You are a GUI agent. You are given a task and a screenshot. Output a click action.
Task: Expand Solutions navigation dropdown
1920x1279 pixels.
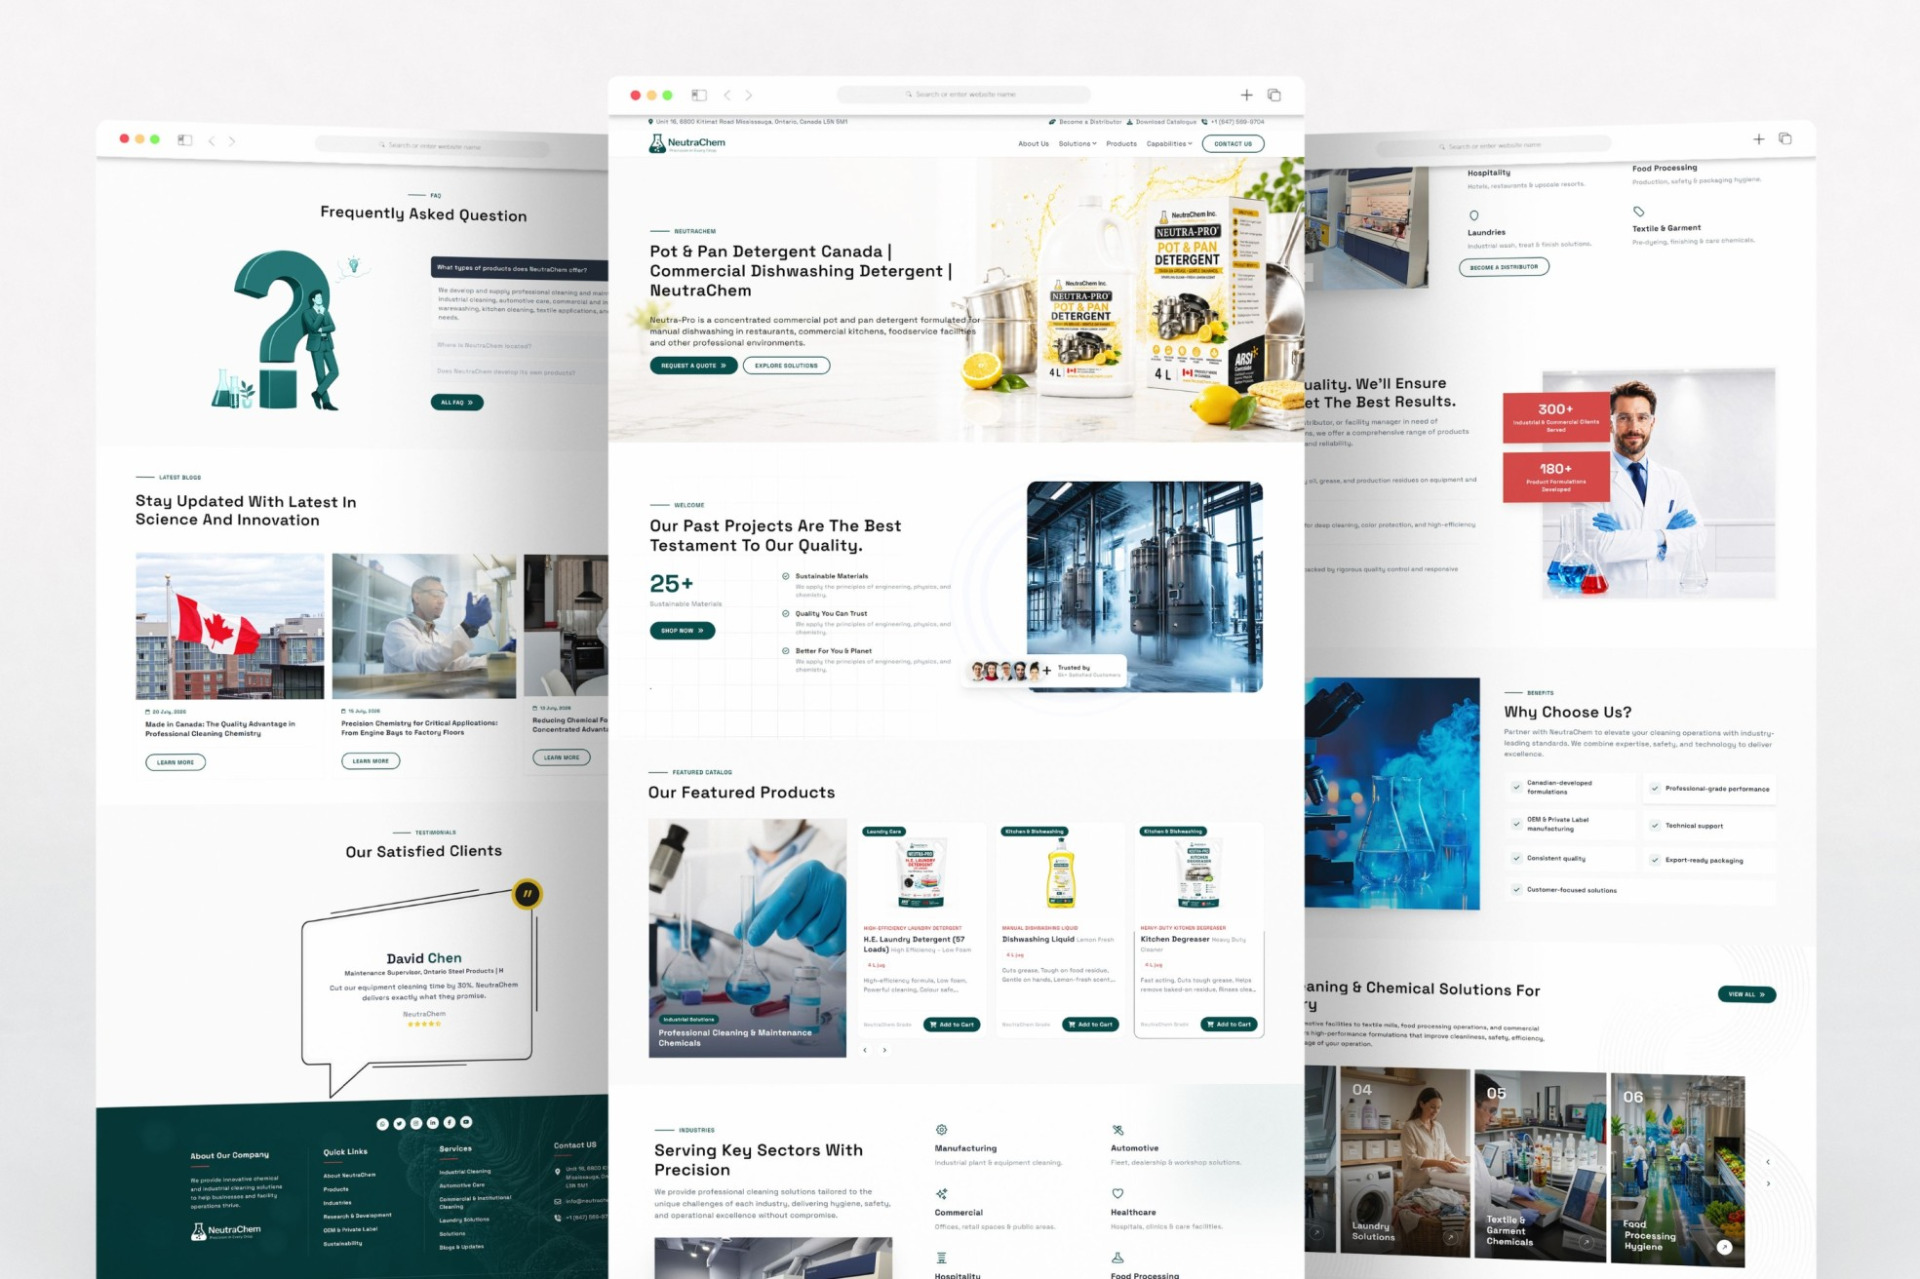tap(1077, 144)
